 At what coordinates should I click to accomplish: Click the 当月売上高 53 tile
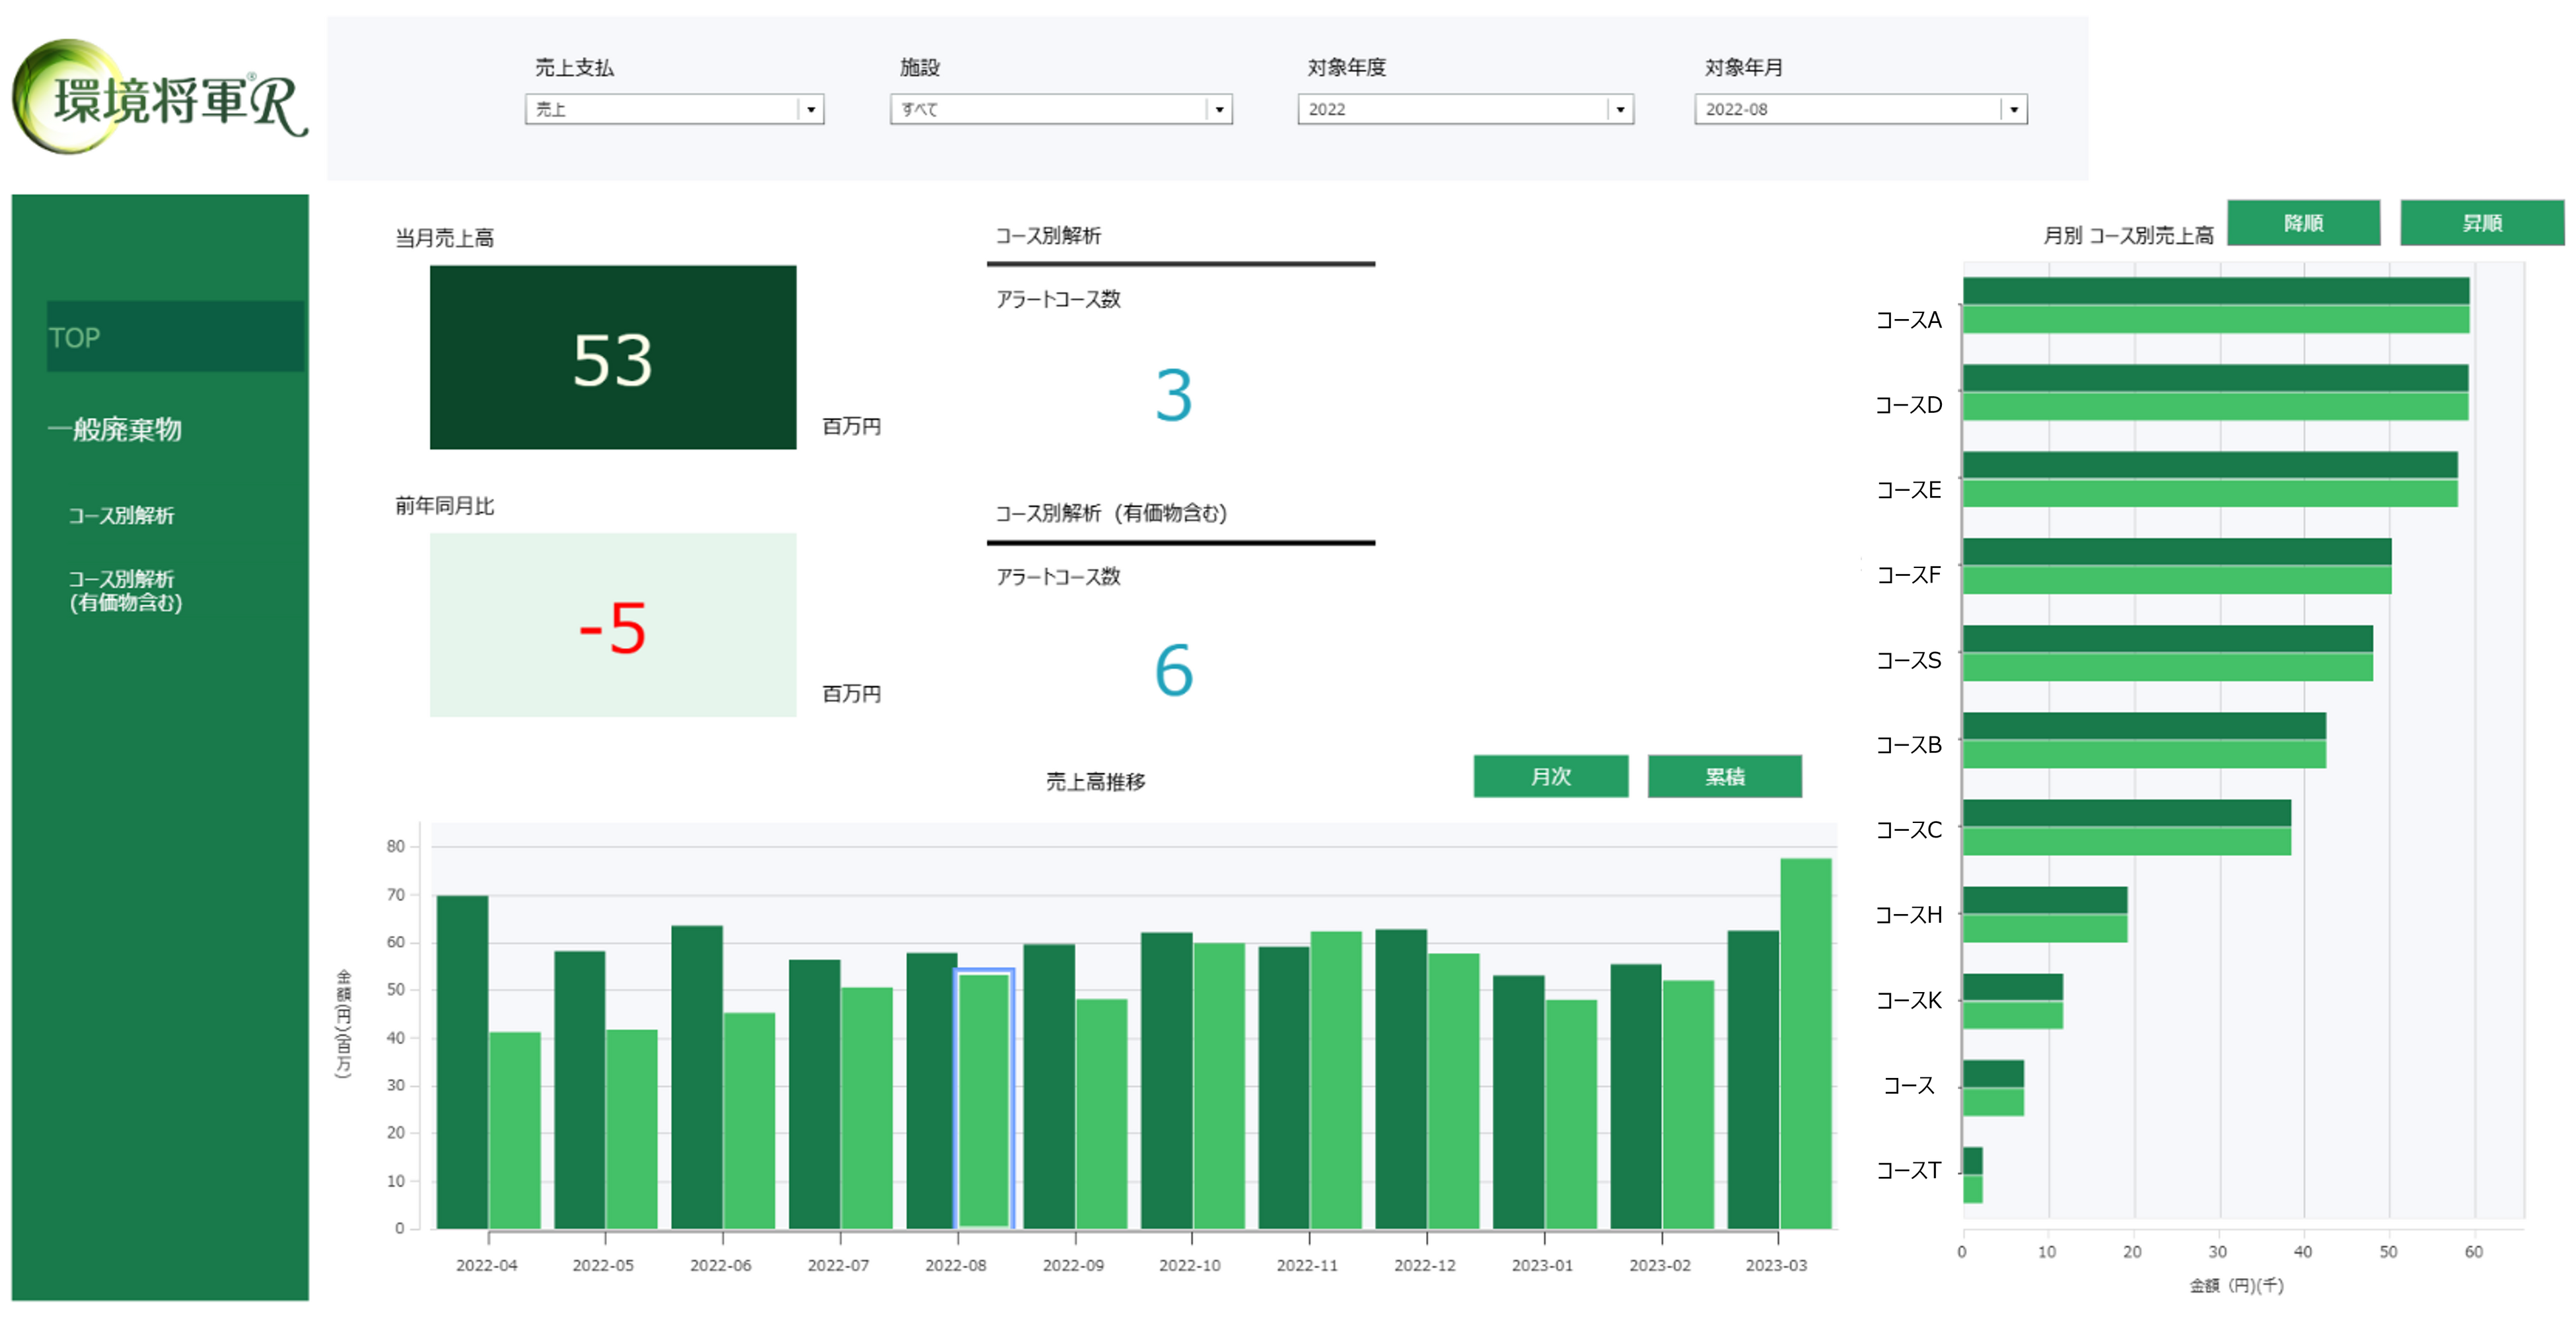pos(612,357)
